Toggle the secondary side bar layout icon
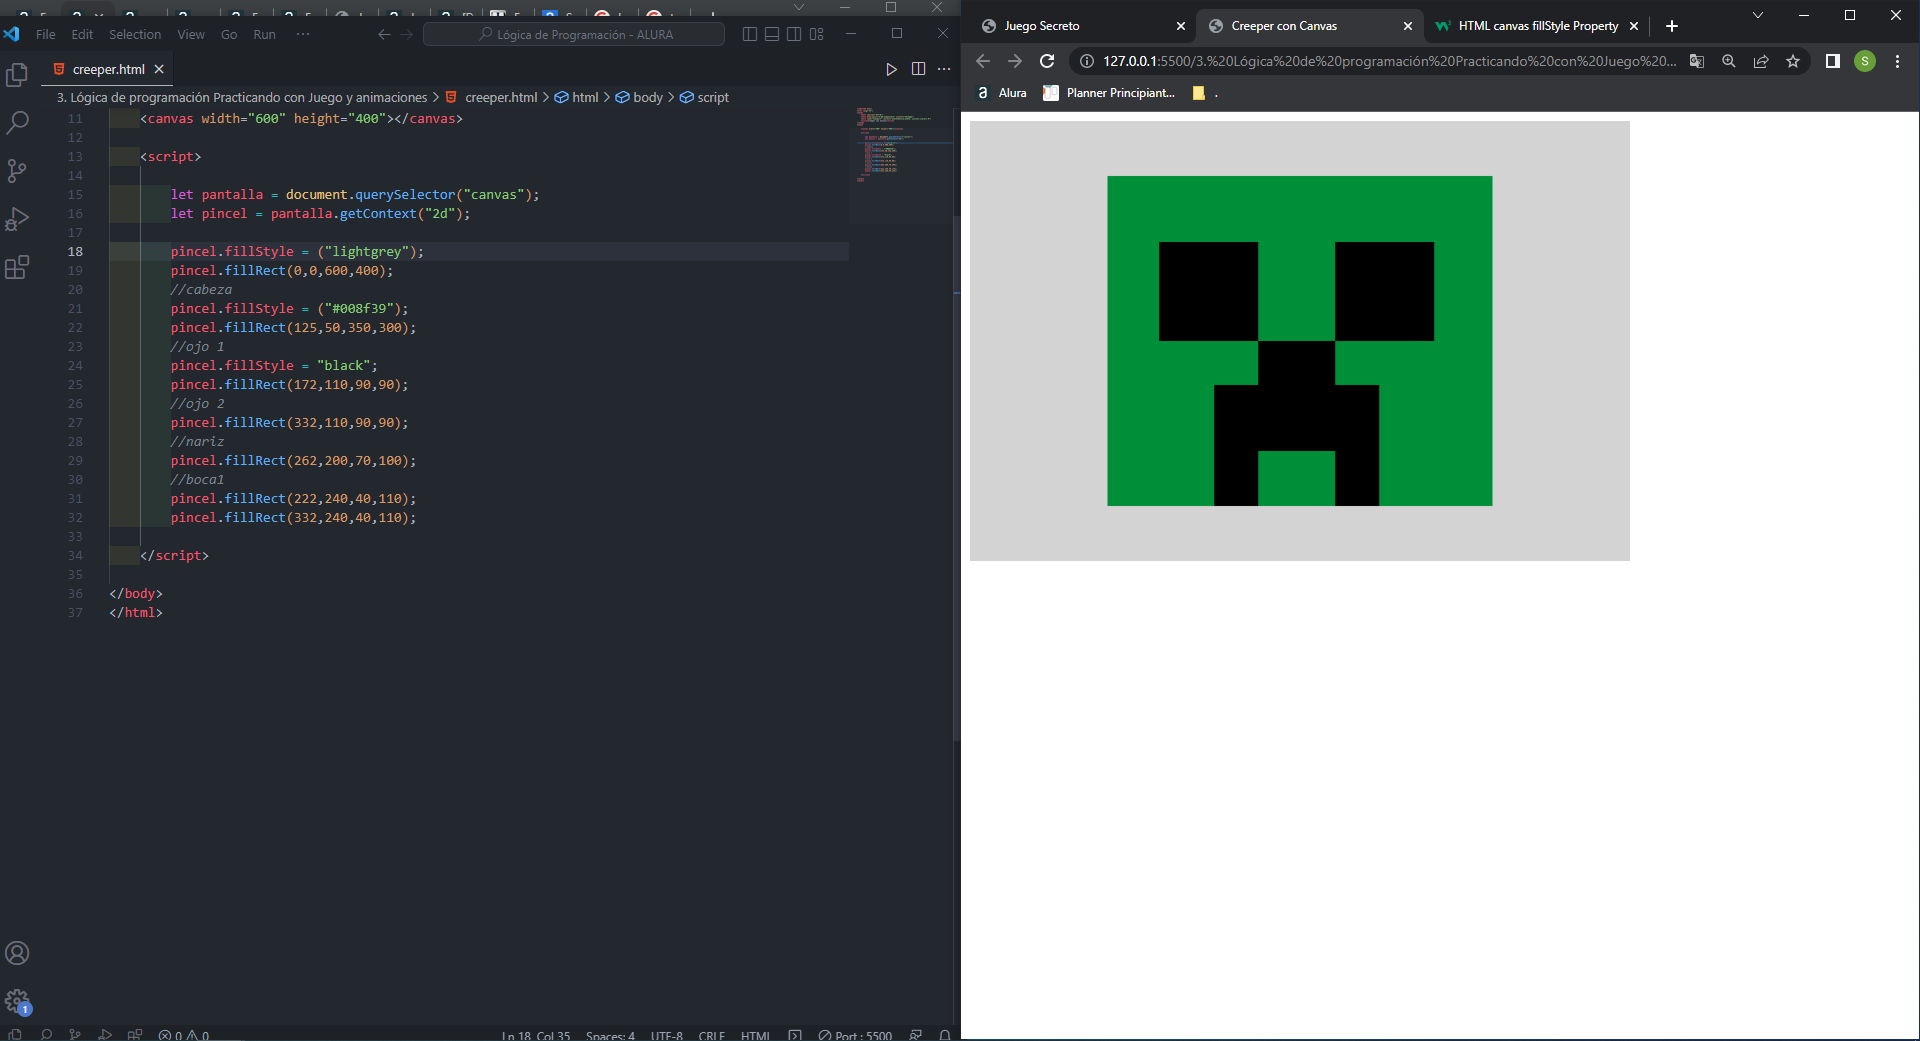 pos(794,34)
